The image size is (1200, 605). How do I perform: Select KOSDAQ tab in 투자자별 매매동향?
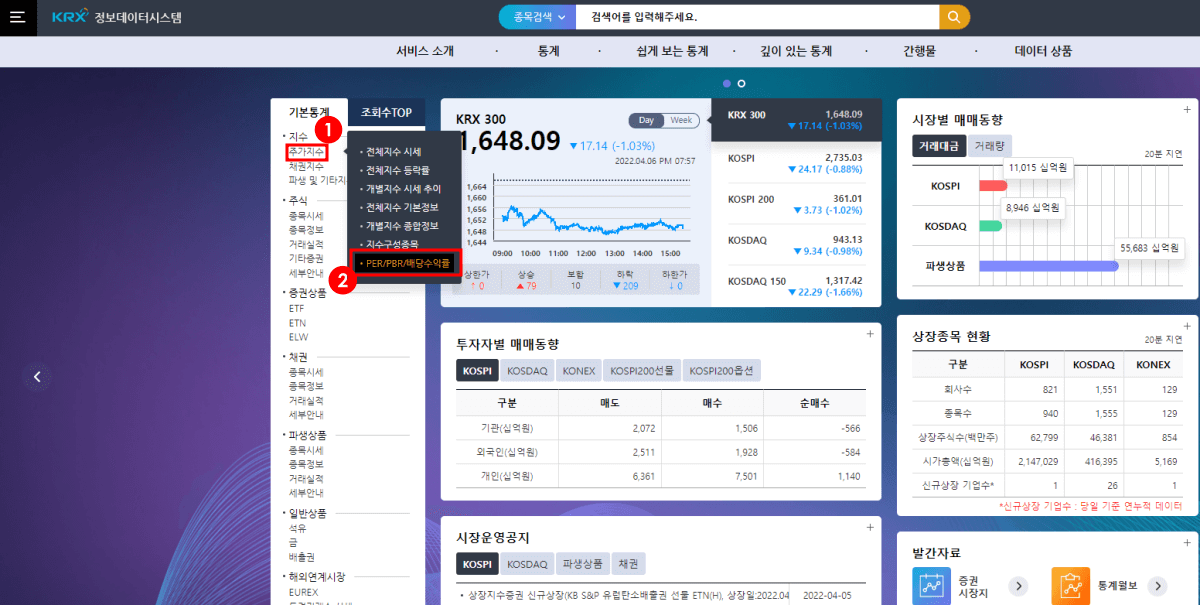coord(527,371)
